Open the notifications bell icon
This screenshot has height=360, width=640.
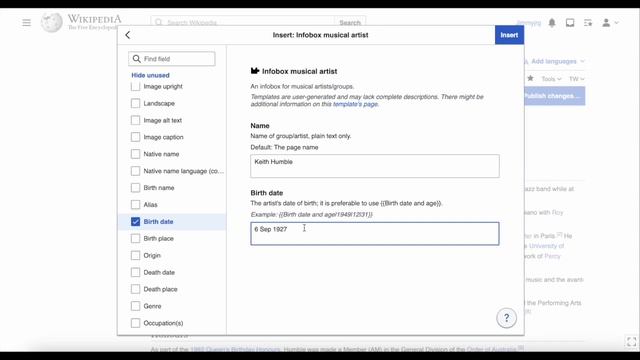click(552, 23)
